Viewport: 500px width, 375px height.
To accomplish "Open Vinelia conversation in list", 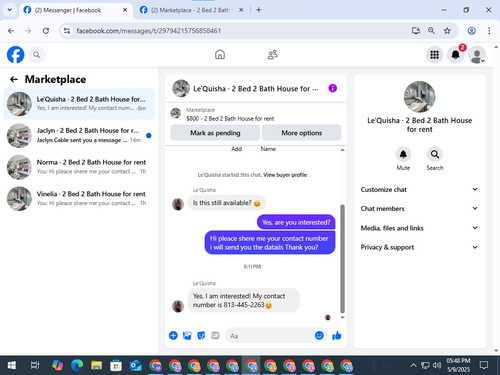I will (x=79, y=198).
